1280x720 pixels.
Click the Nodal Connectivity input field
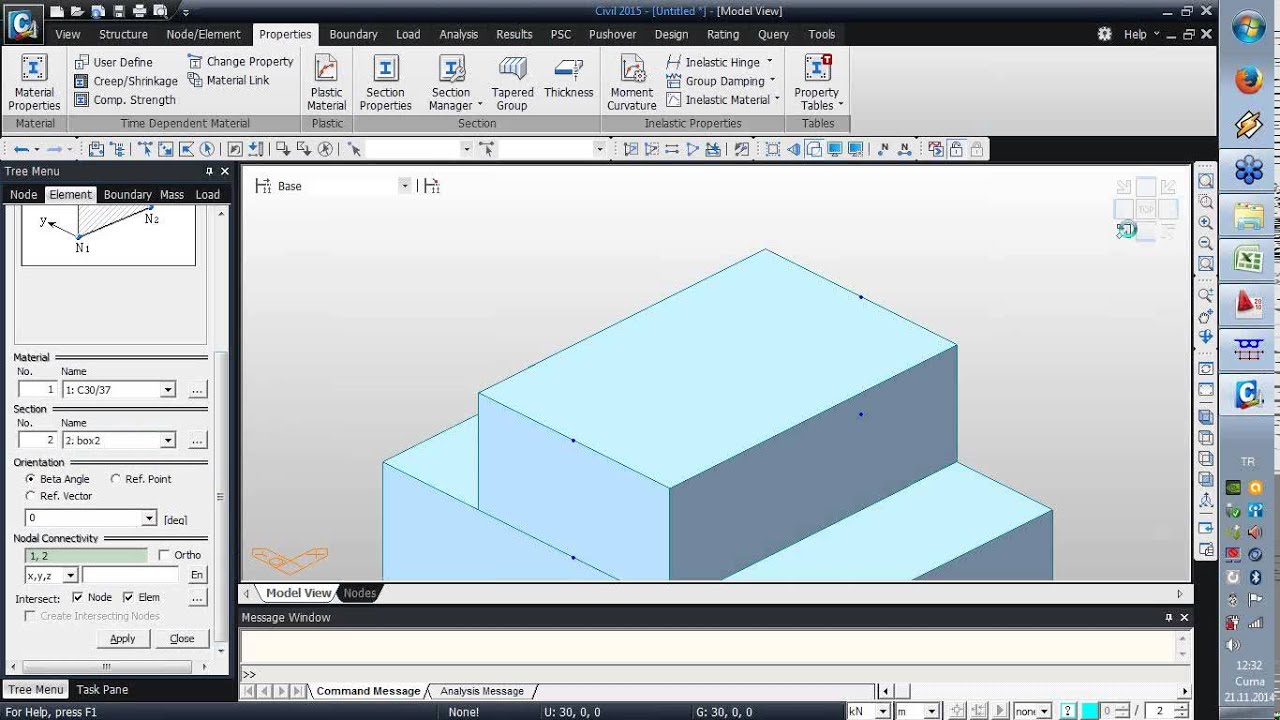click(86, 555)
